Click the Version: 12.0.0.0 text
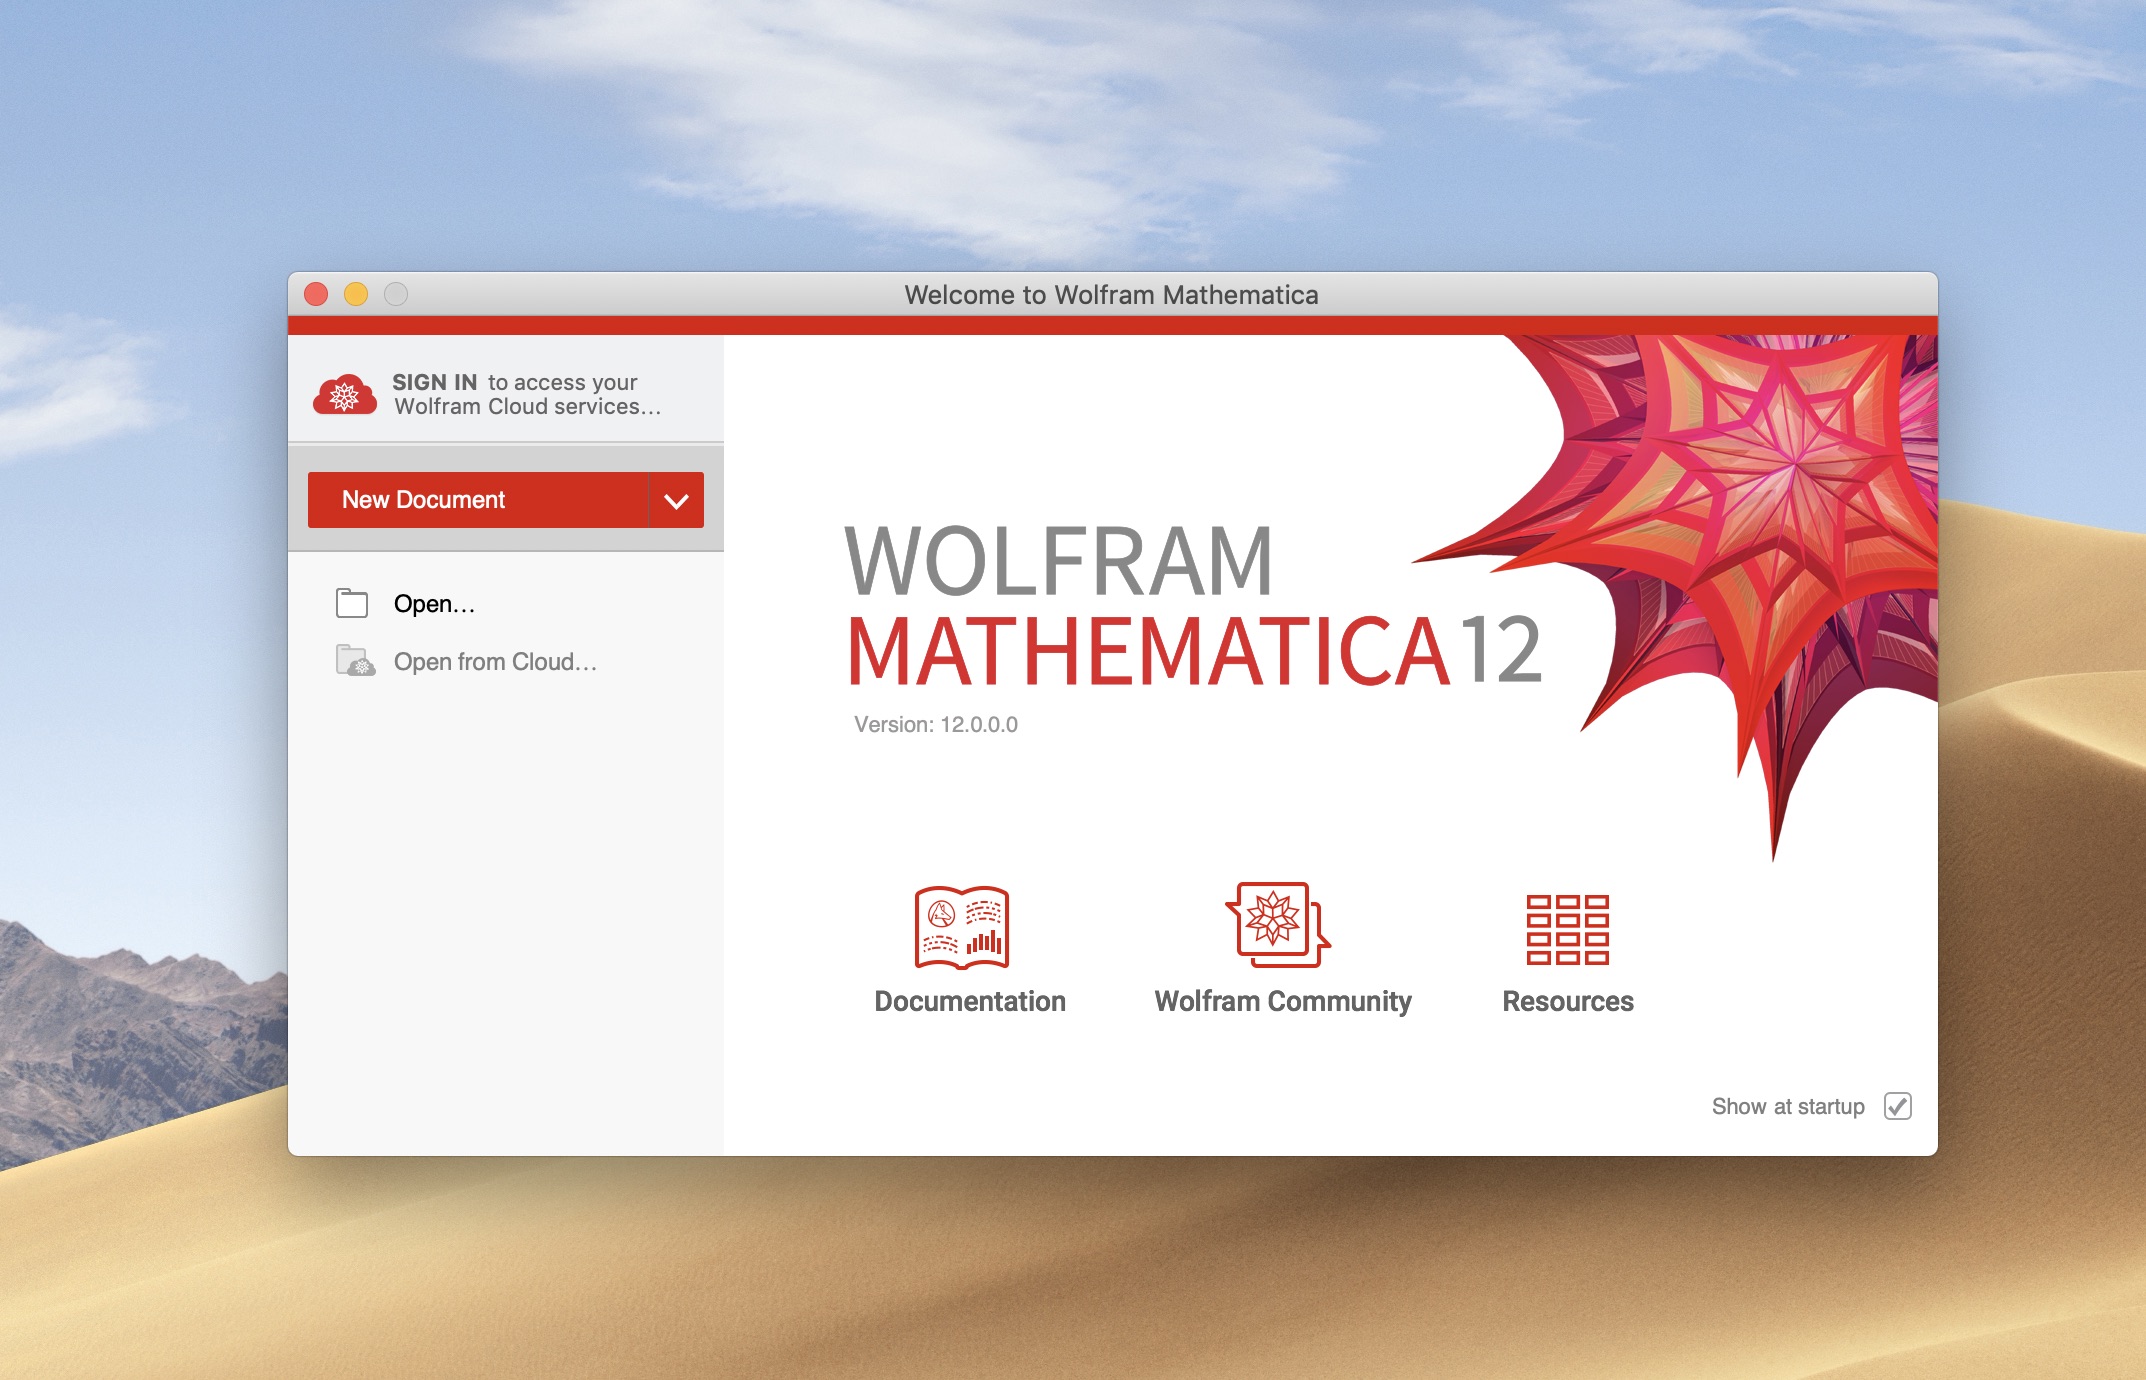The width and height of the screenshot is (2146, 1380). pos(936,725)
